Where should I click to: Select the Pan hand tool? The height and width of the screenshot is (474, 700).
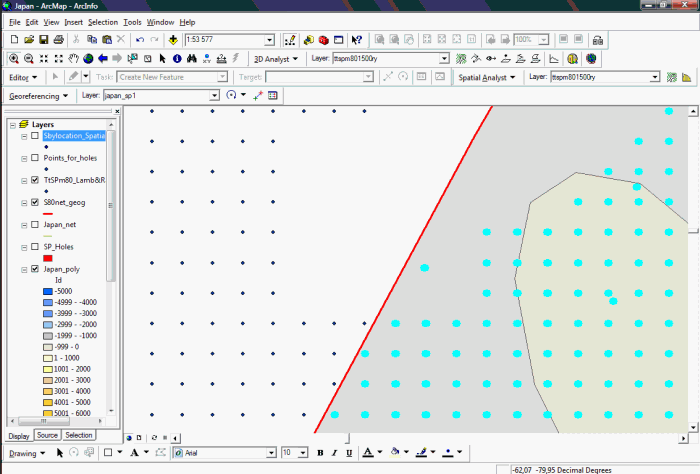(x=75, y=58)
